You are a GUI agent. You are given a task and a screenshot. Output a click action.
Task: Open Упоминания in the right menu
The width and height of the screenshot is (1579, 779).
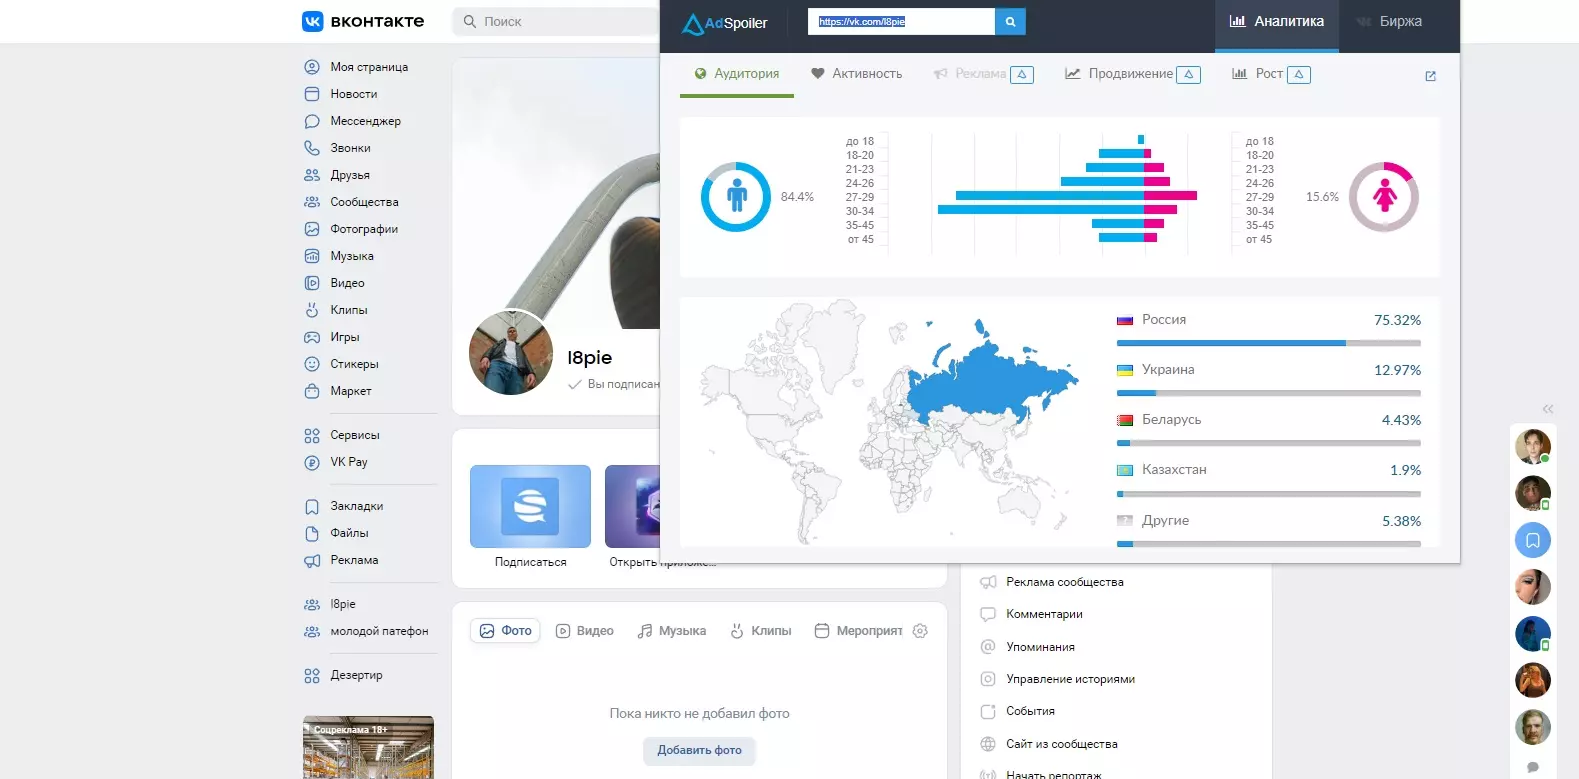(1040, 647)
